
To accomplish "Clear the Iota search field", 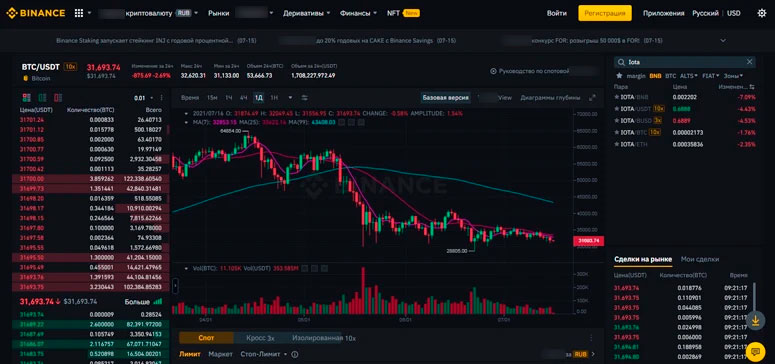I will (749, 62).
